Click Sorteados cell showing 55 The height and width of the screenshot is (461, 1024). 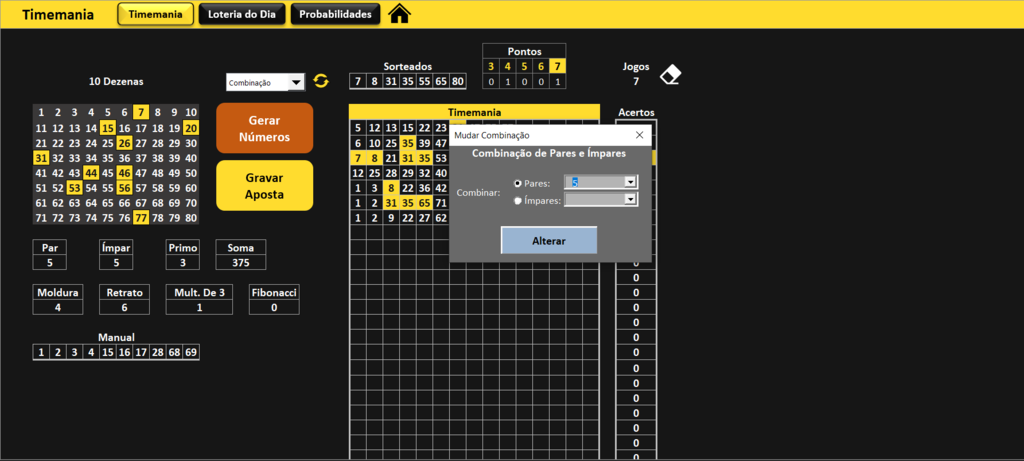[424, 82]
